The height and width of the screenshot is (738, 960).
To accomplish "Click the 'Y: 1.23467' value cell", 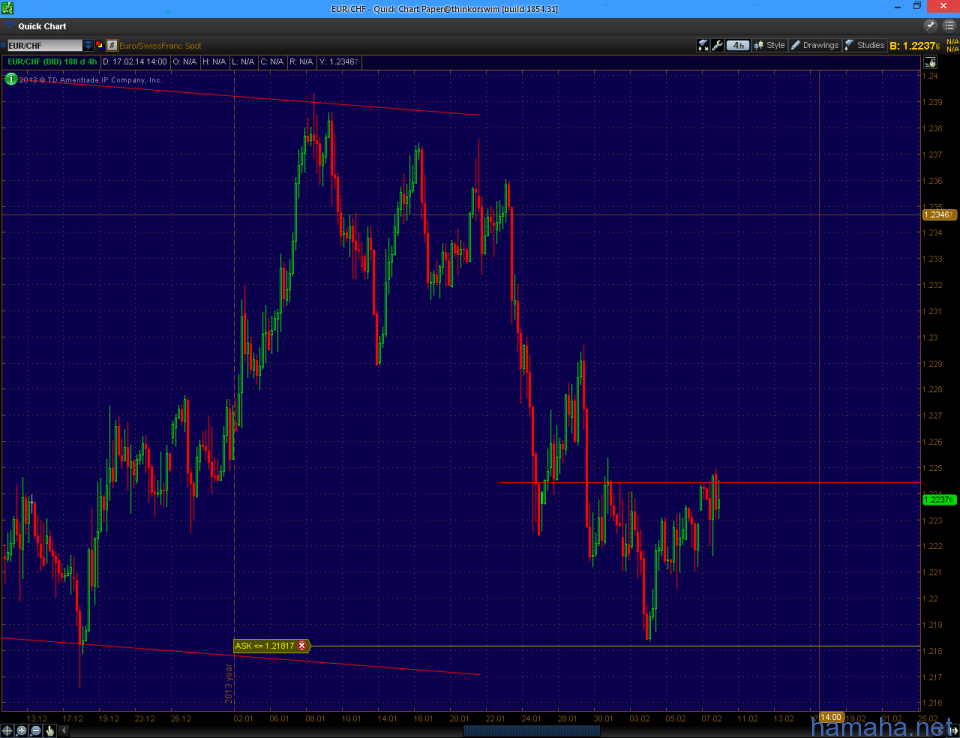I will (339, 62).
